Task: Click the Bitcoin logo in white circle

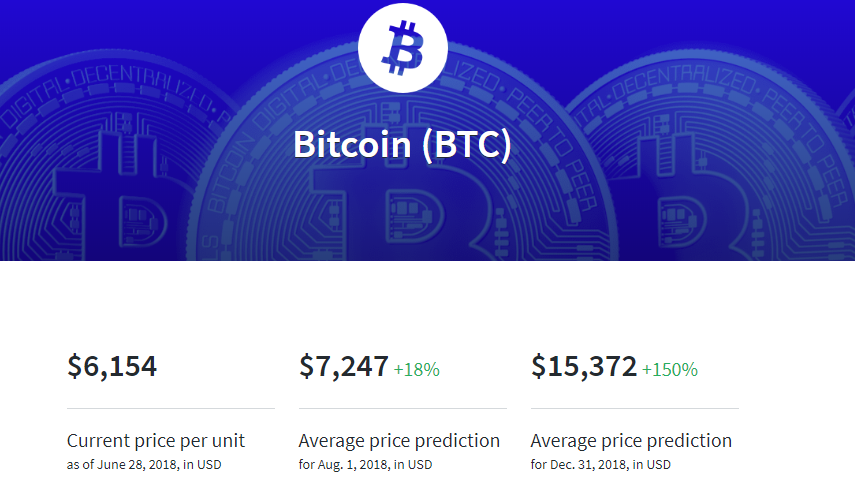Action: pyautogui.click(x=404, y=48)
